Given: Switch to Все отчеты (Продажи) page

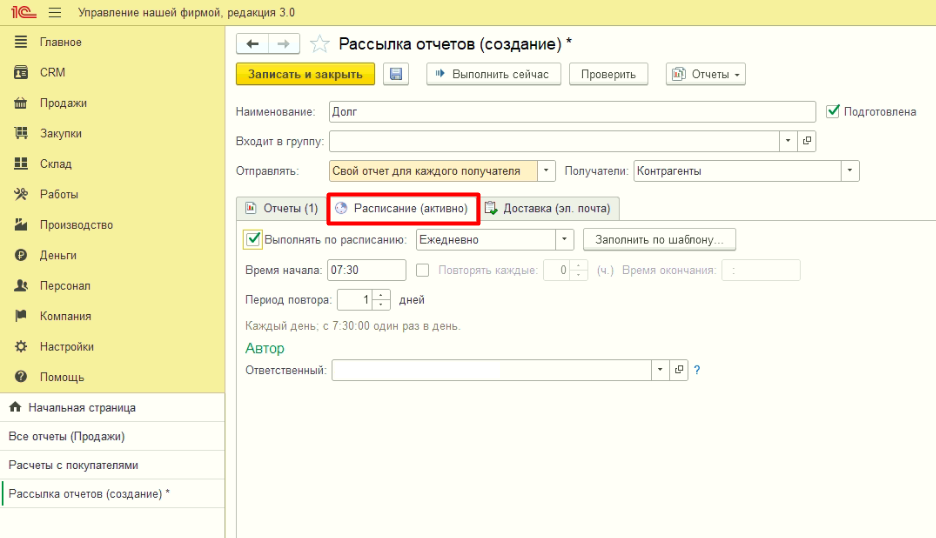Looking at the screenshot, I should pyautogui.click(x=112, y=436).
